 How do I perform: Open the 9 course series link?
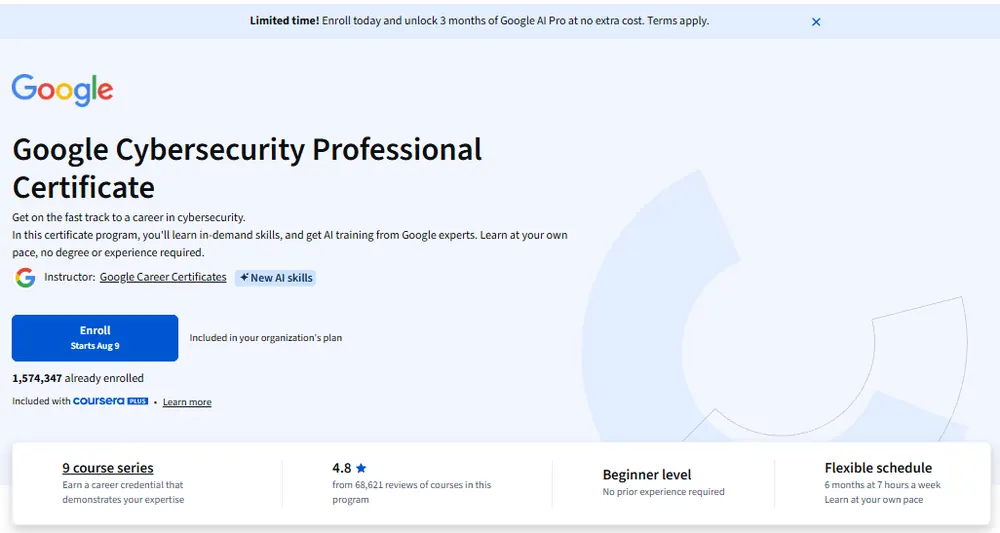[108, 468]
